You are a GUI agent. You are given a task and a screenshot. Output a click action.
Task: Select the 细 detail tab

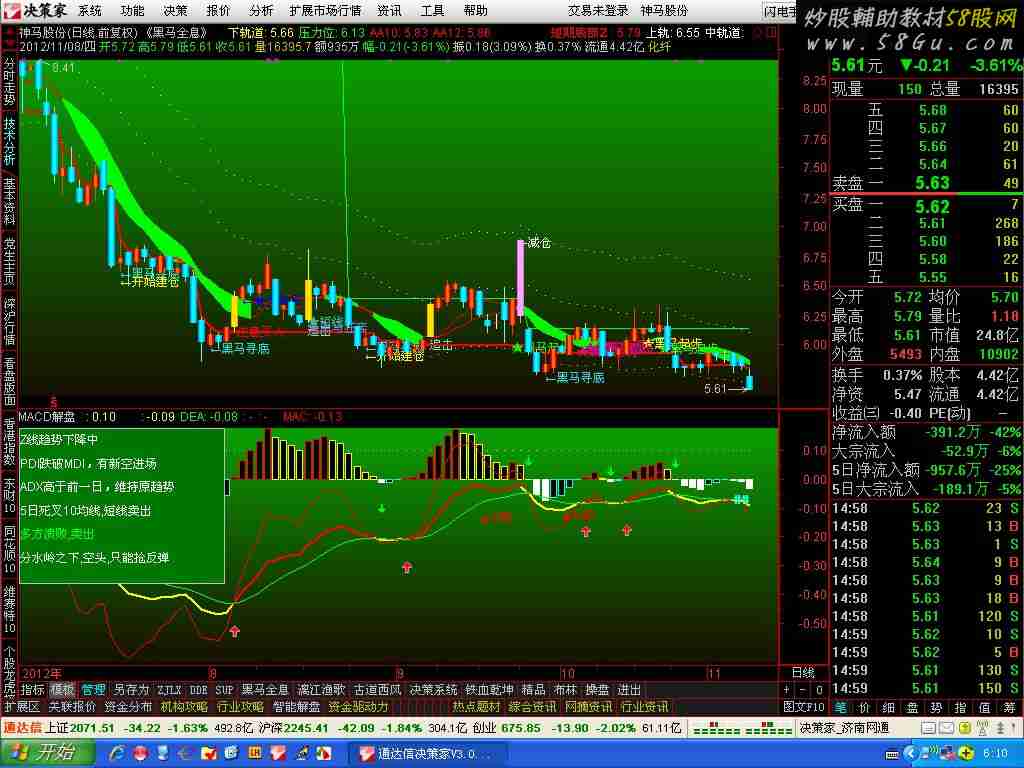(x=888, y=707)
